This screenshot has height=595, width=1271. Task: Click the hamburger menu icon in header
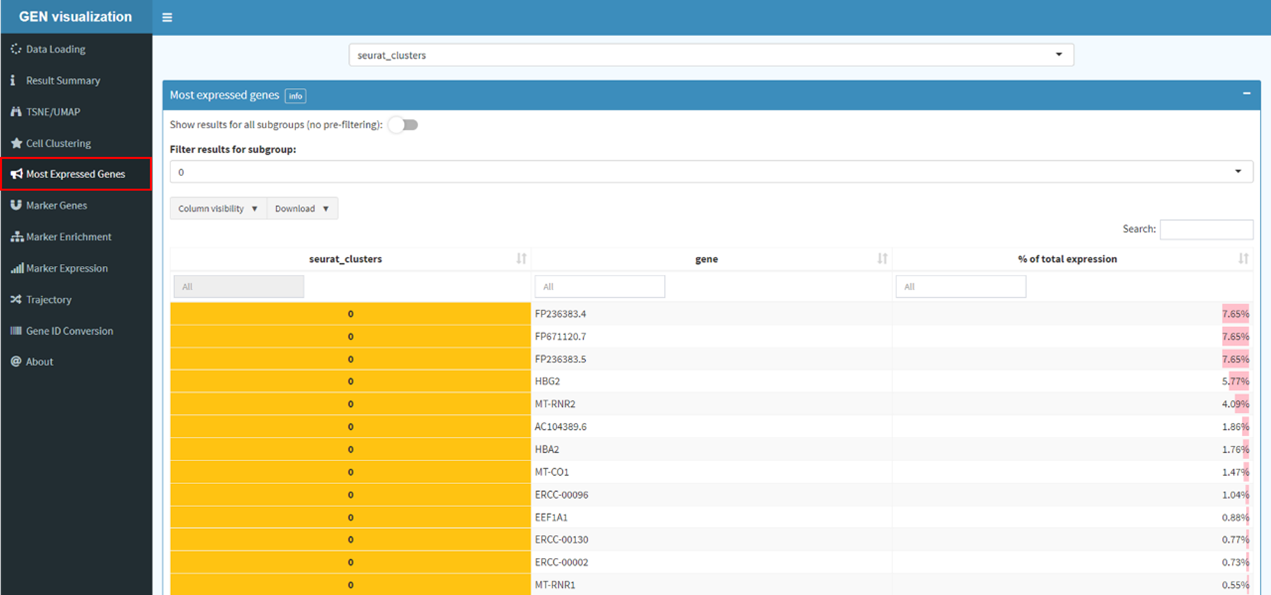click(167, 18)
